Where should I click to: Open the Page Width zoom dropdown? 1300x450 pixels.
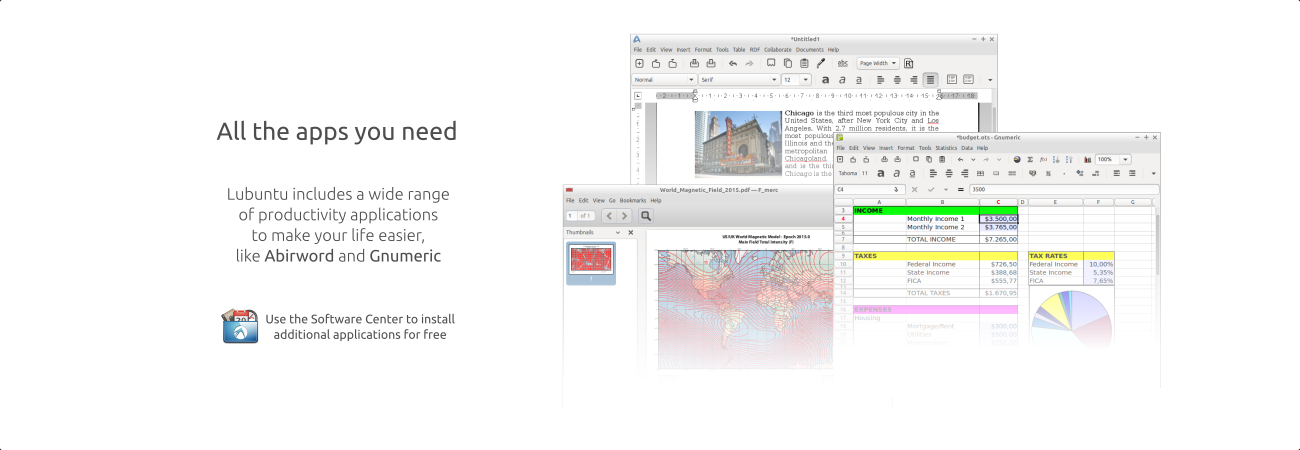(x=878, y=63)
